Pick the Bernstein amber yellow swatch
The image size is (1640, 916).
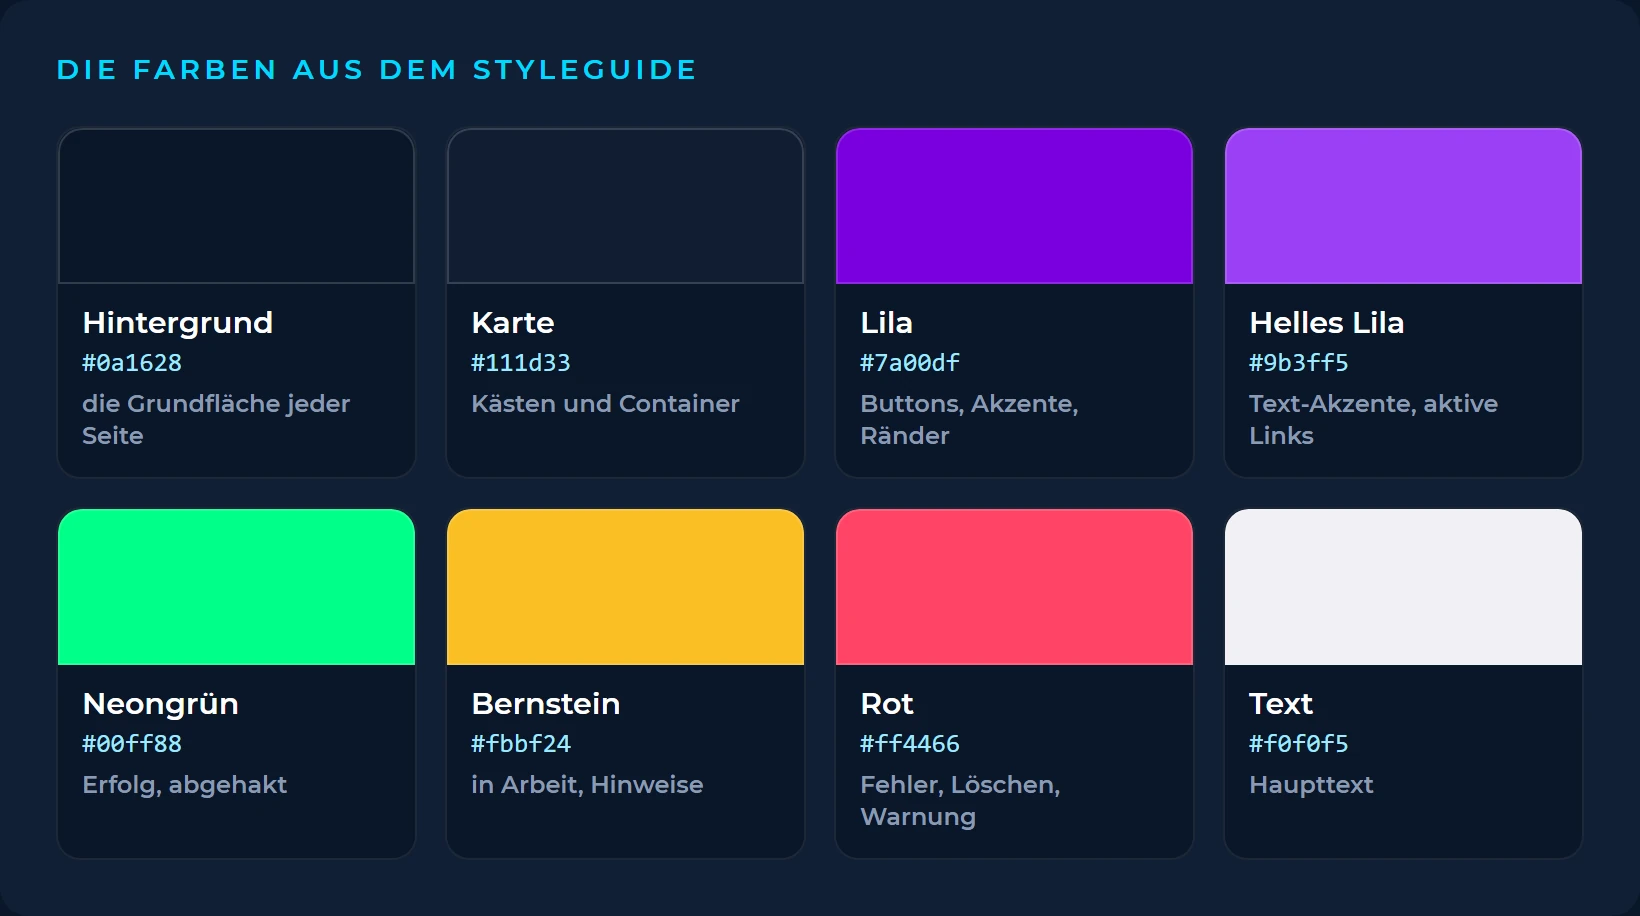626,587
